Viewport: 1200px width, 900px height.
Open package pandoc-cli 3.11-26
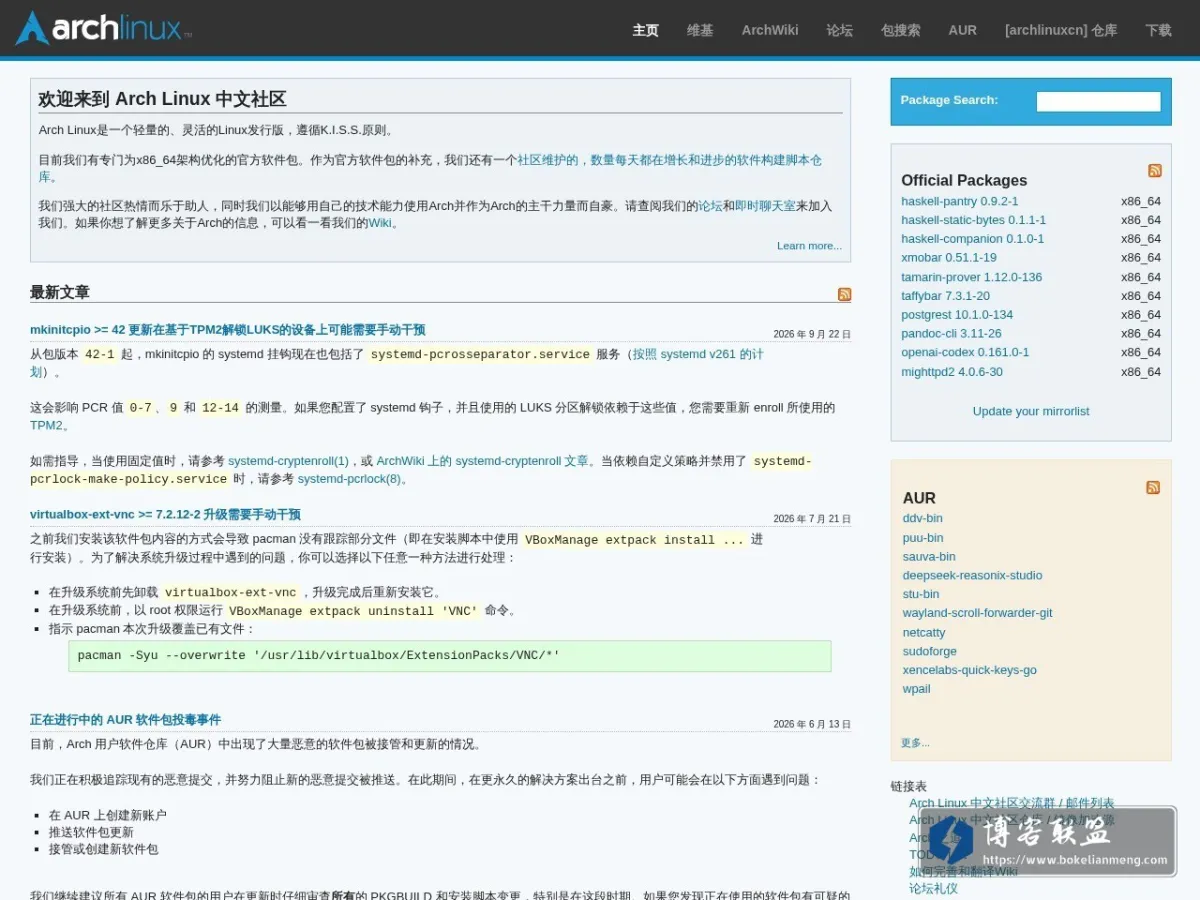tap(951, 334)
